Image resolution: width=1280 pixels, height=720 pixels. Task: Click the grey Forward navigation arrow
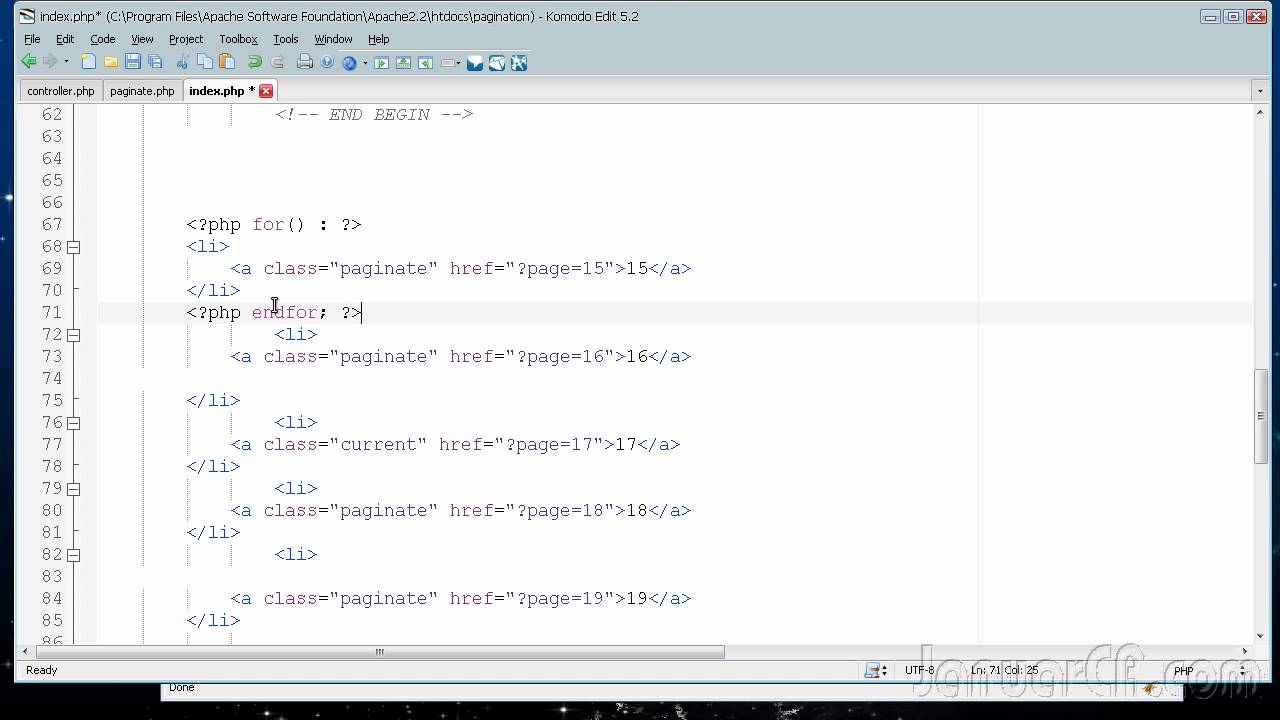pos(50,62)
